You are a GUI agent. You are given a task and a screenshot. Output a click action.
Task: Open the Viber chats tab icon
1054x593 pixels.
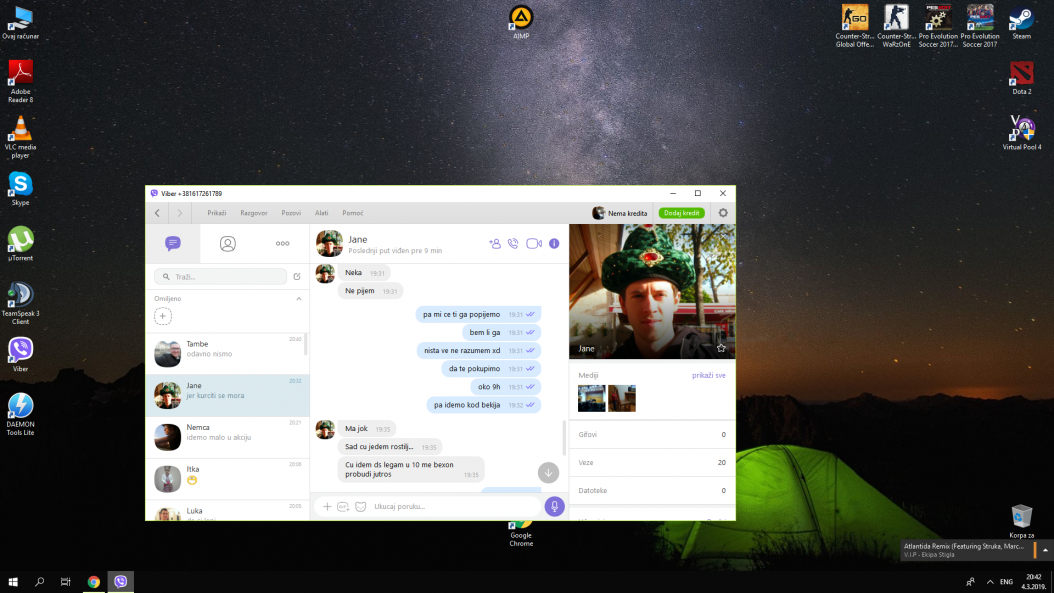tap(173, 243)
